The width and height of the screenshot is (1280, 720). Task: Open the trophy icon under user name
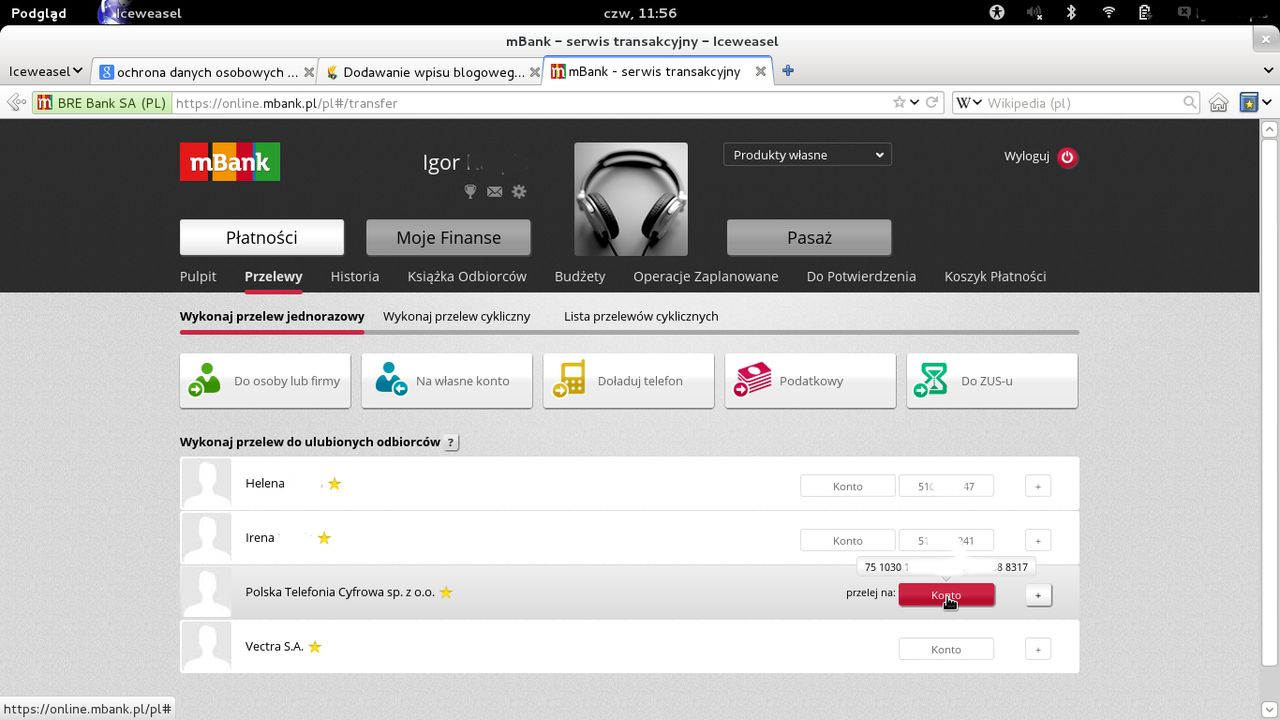coord(471,191)
